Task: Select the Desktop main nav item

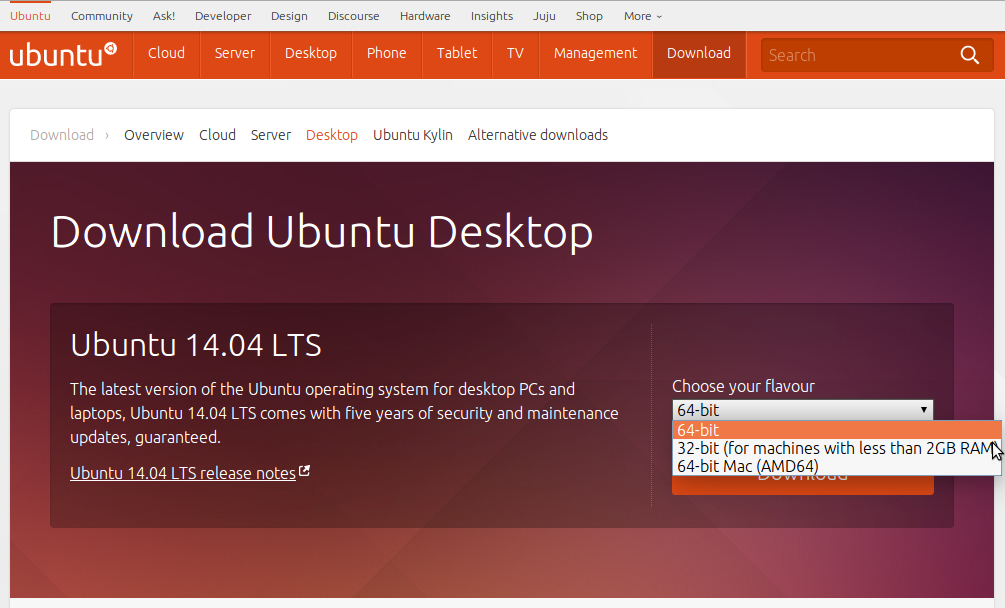Action: 311,53
